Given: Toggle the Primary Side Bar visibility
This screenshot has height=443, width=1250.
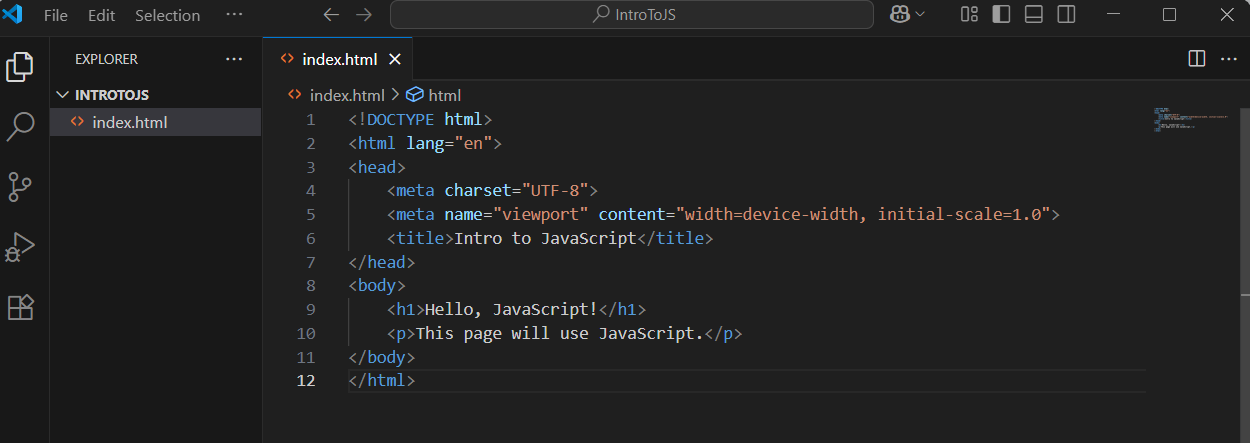Looking at the screenshot, I should 1001,15.
